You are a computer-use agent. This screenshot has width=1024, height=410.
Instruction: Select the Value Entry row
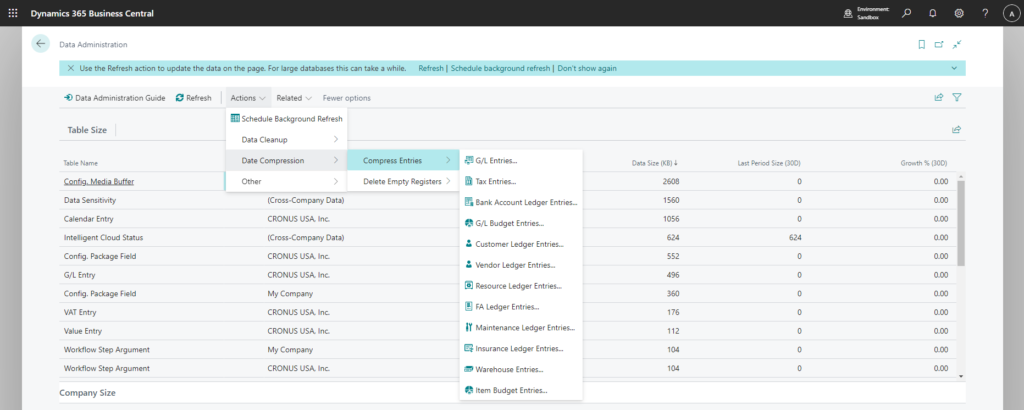click(x=509, y=331)
